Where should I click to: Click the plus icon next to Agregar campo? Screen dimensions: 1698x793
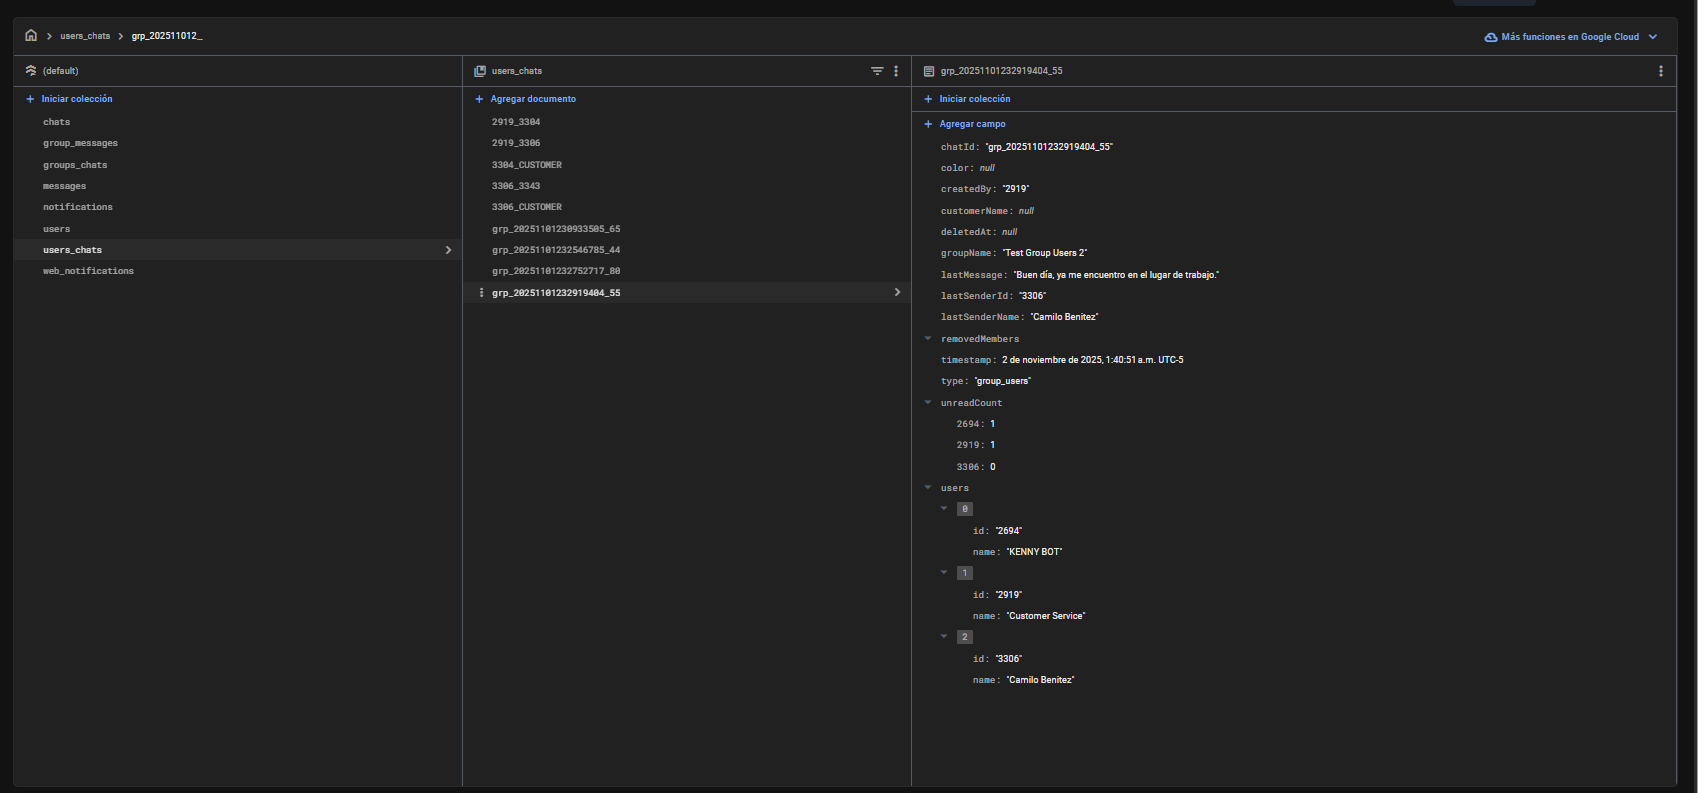pyautogui.click(x=928, y=124)
